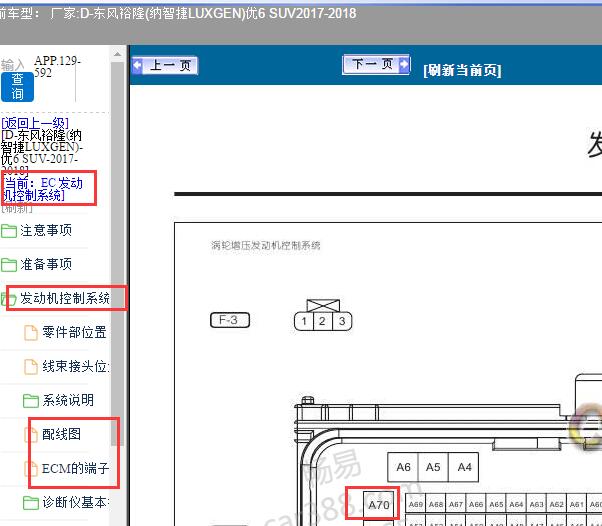The image size is (602, 526).
Task: Click the 返回上一级 link
Action: pyautogui.click(x=35, y=123)
